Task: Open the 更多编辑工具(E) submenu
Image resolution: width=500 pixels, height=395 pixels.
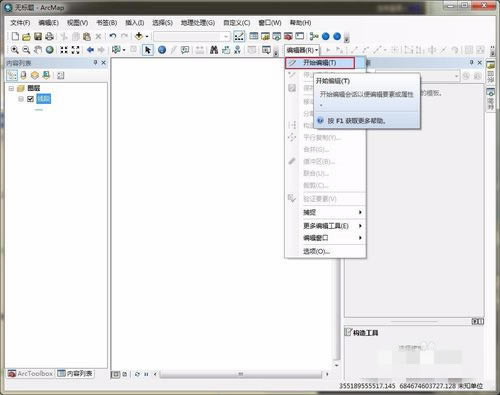Action: tap(325, 226)
